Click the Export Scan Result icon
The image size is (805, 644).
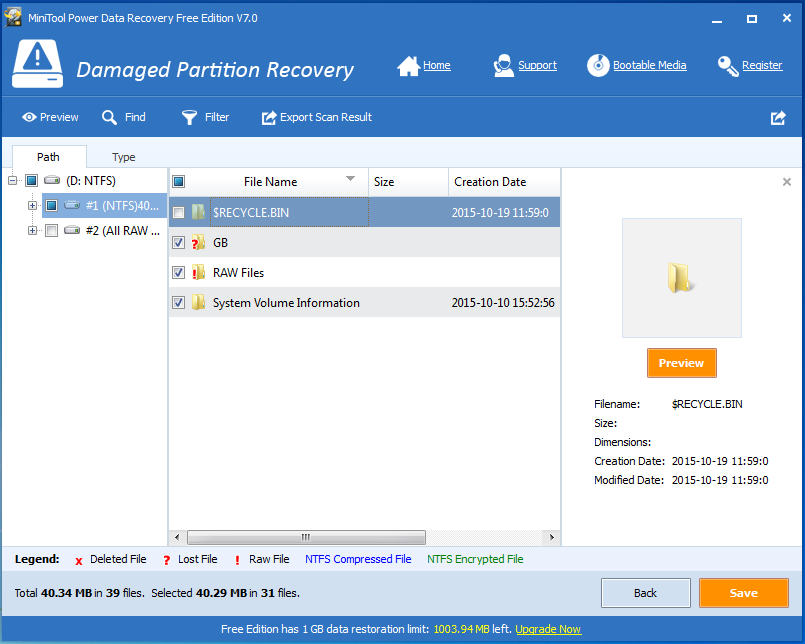click(x=269, y=118)
